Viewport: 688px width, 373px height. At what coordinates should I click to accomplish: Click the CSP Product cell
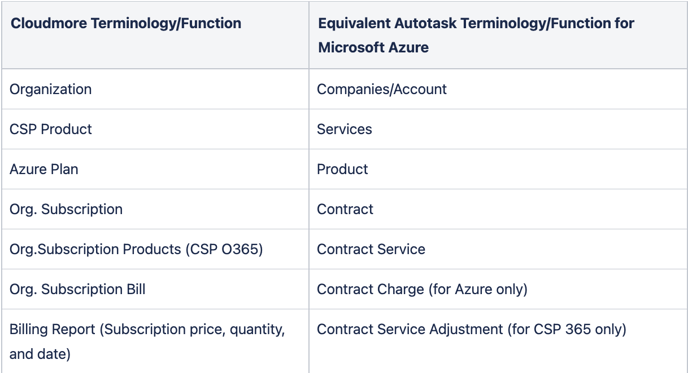pos(155,129)
